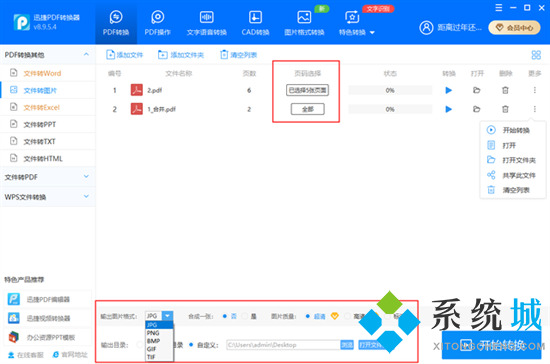
Task: Select the 否 radio for 合成一张
Action: pyautogui.click(x=225, y=316)
